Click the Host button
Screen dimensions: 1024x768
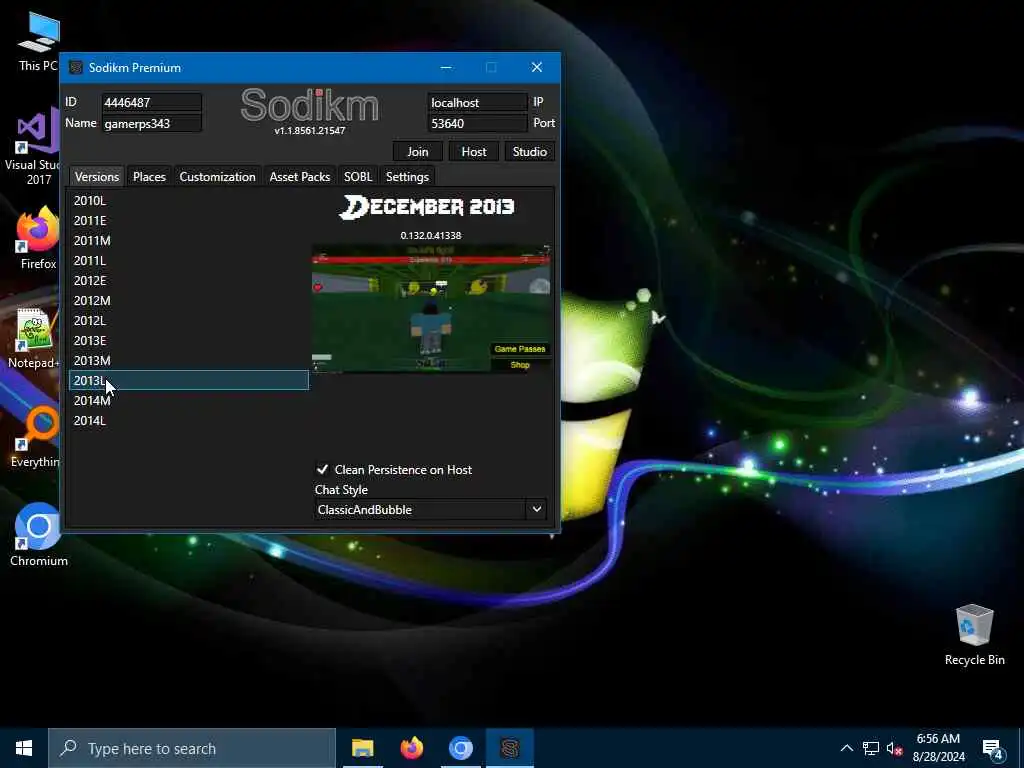pos(473,152)
